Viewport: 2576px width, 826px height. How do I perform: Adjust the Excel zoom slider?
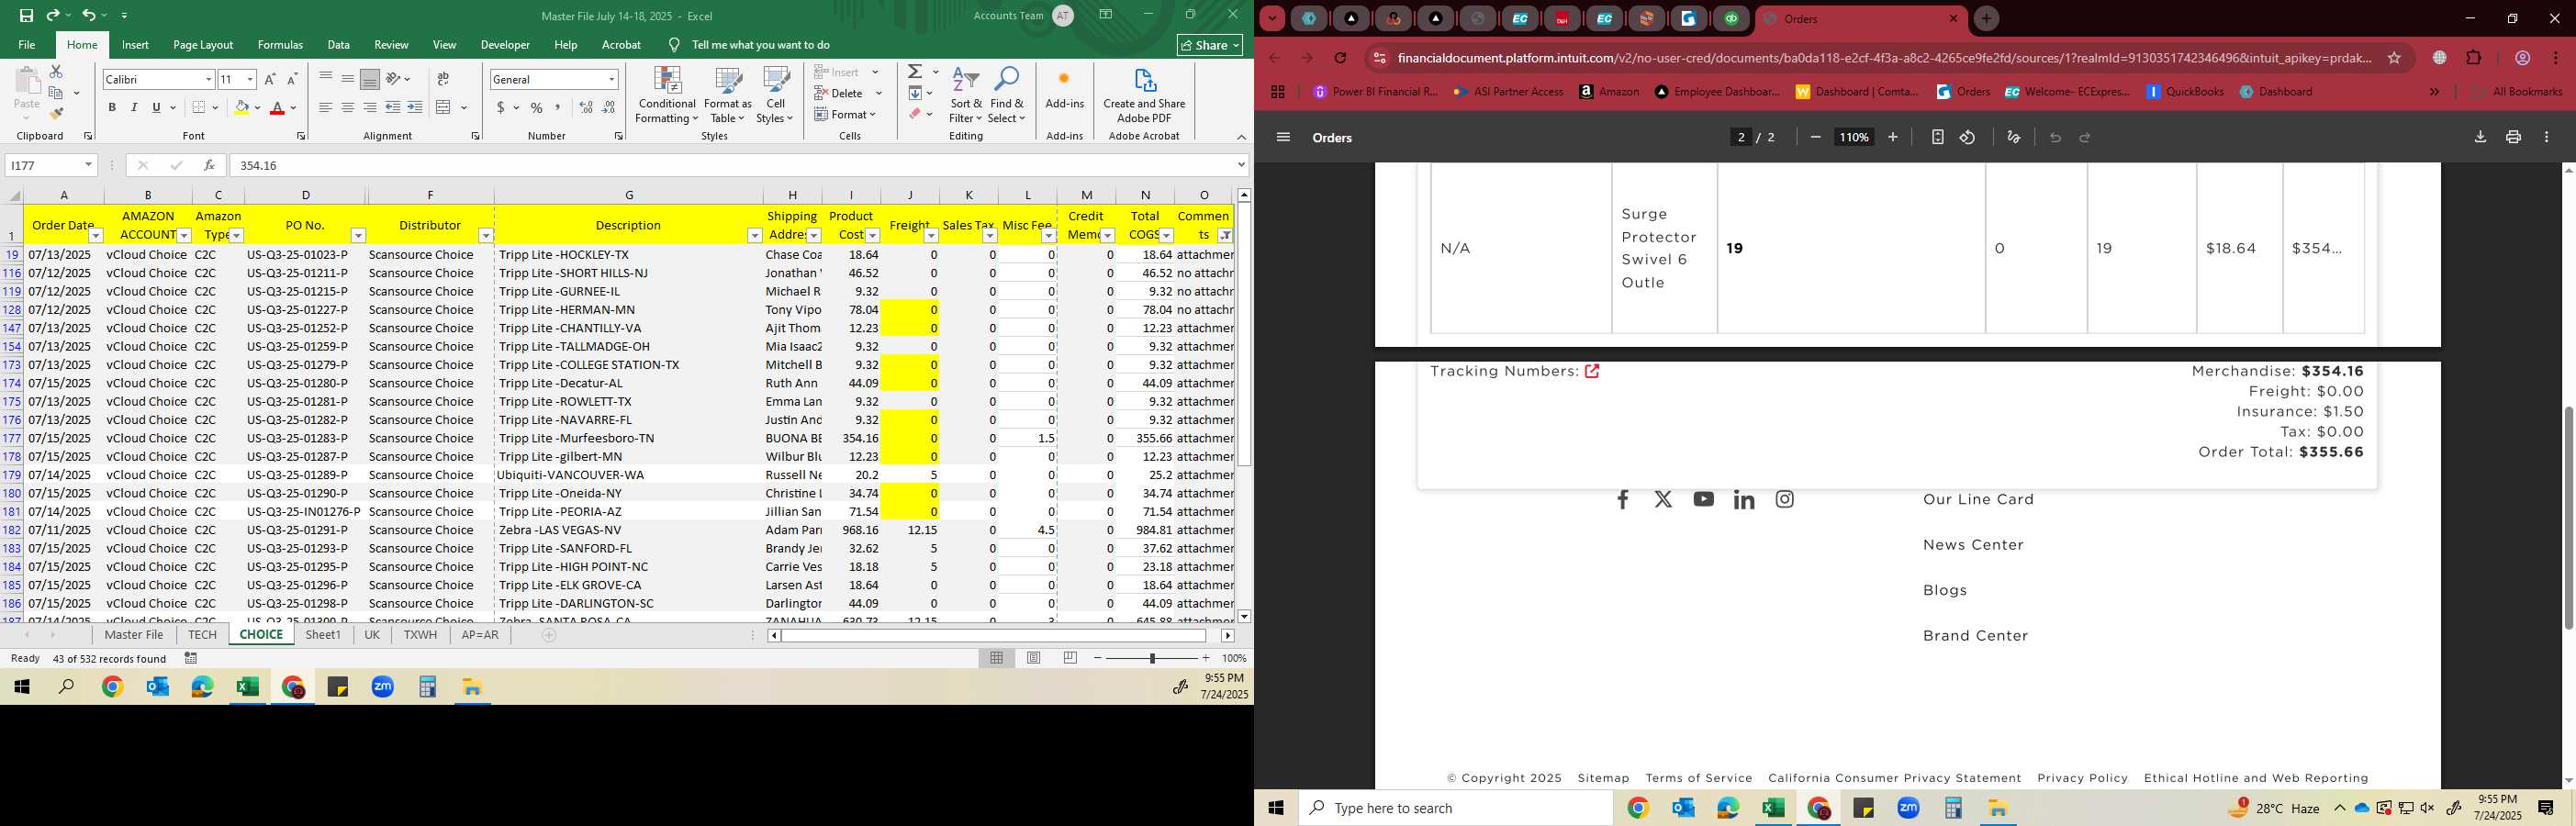(1152, 658)
